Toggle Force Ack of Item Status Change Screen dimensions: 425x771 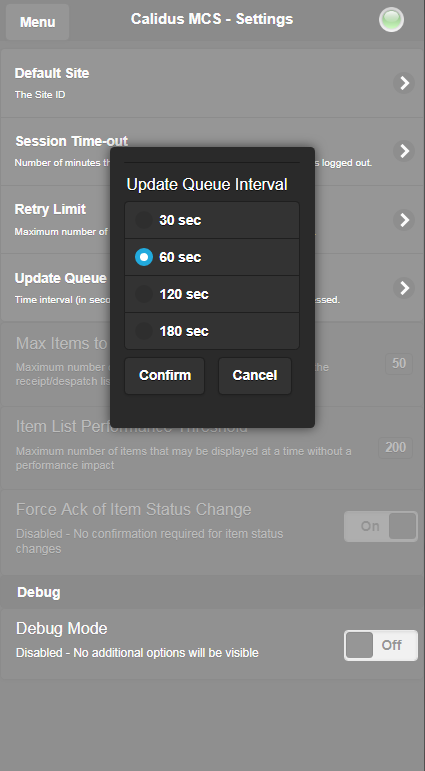click(381, 527)
